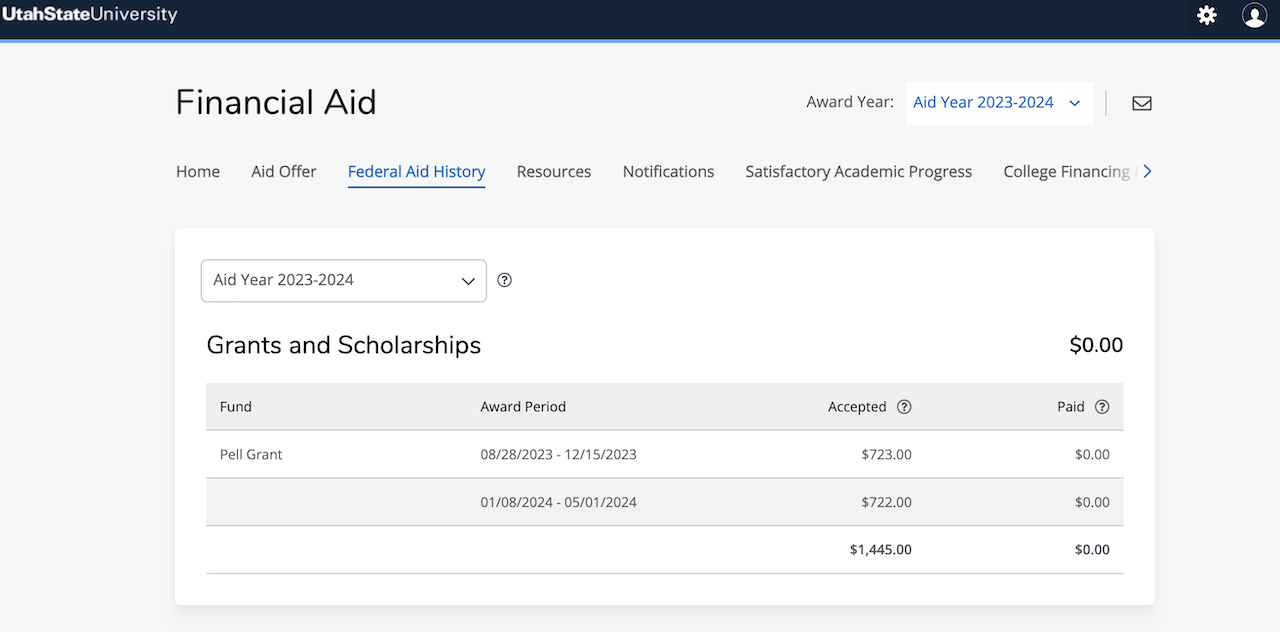
Task: Click the Federal Aid History tab
Action: 416,171
